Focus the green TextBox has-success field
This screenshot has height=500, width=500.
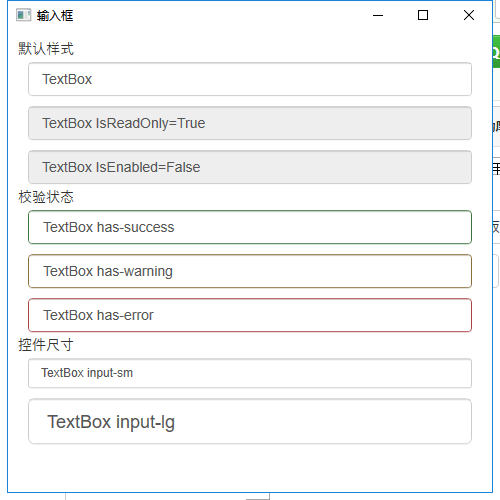[x=250, y=227]
